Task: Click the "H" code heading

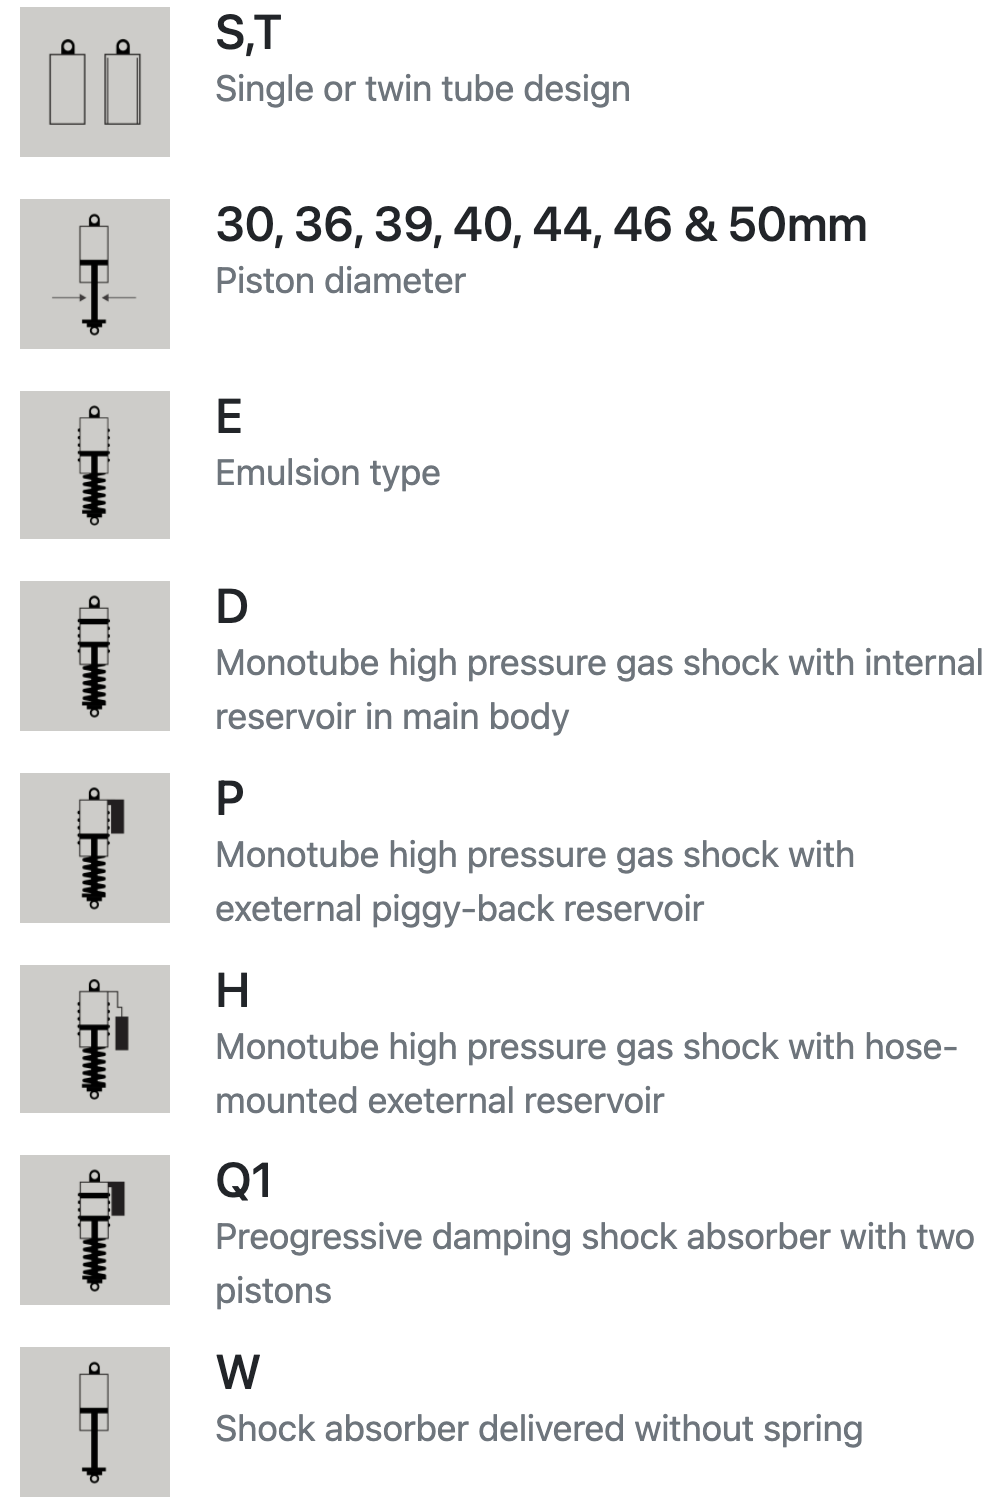Action: click(233, 991)
